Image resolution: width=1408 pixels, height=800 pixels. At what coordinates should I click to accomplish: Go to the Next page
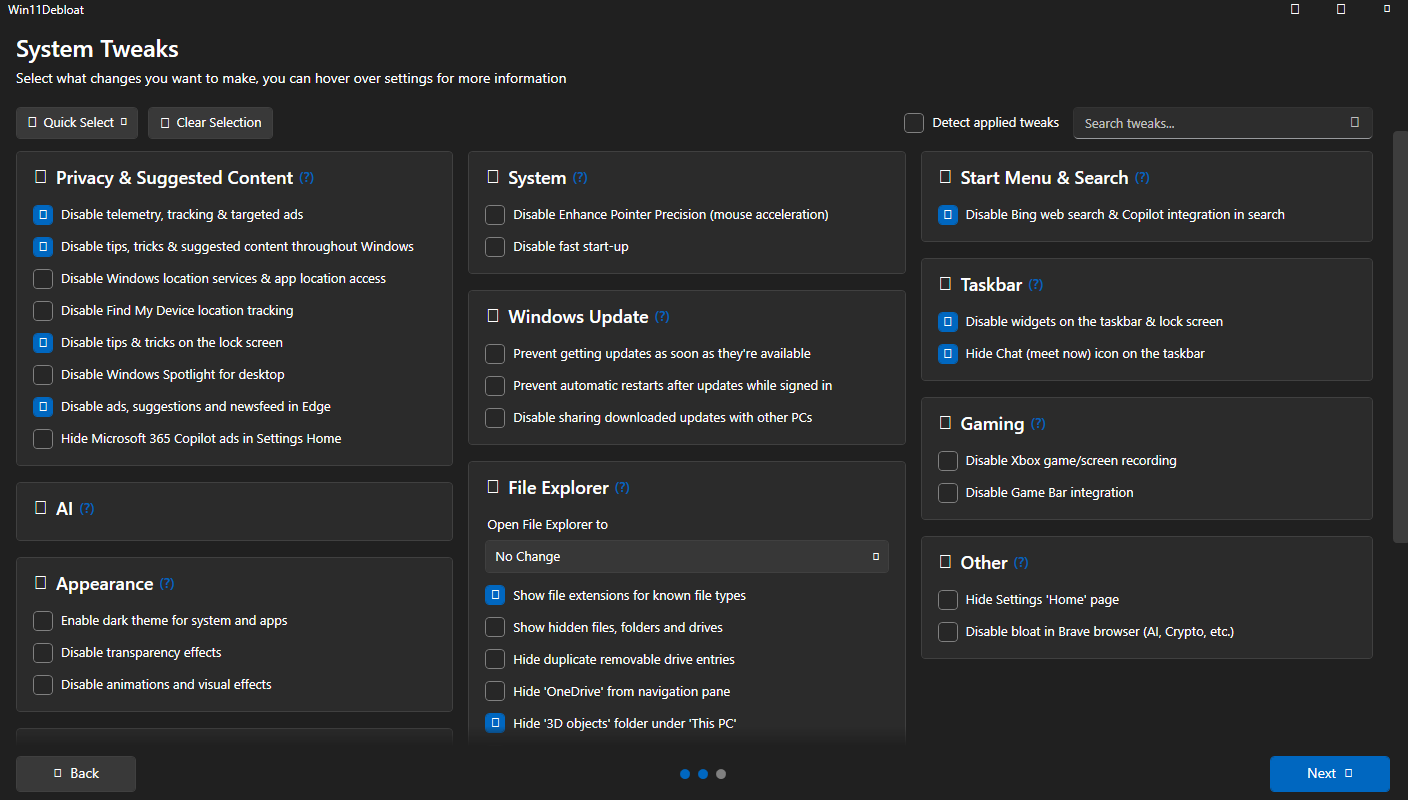tap(1330, 774)
